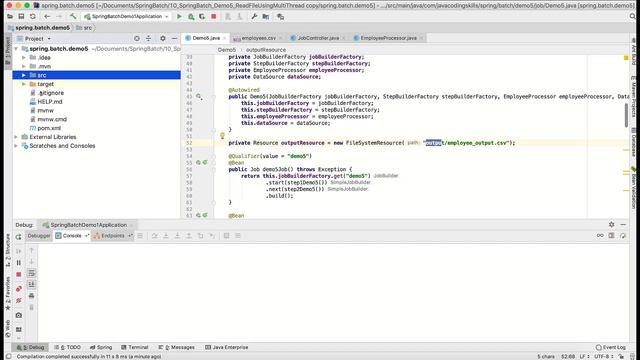
Task: Click the green Run button
Action: click(179, 16)
